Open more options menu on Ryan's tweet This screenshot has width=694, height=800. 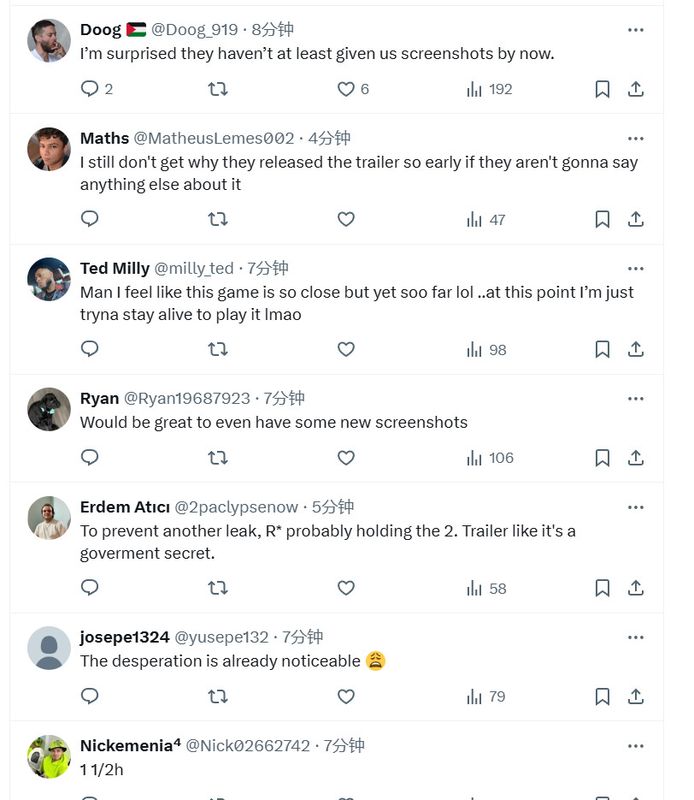click(636, 399)
